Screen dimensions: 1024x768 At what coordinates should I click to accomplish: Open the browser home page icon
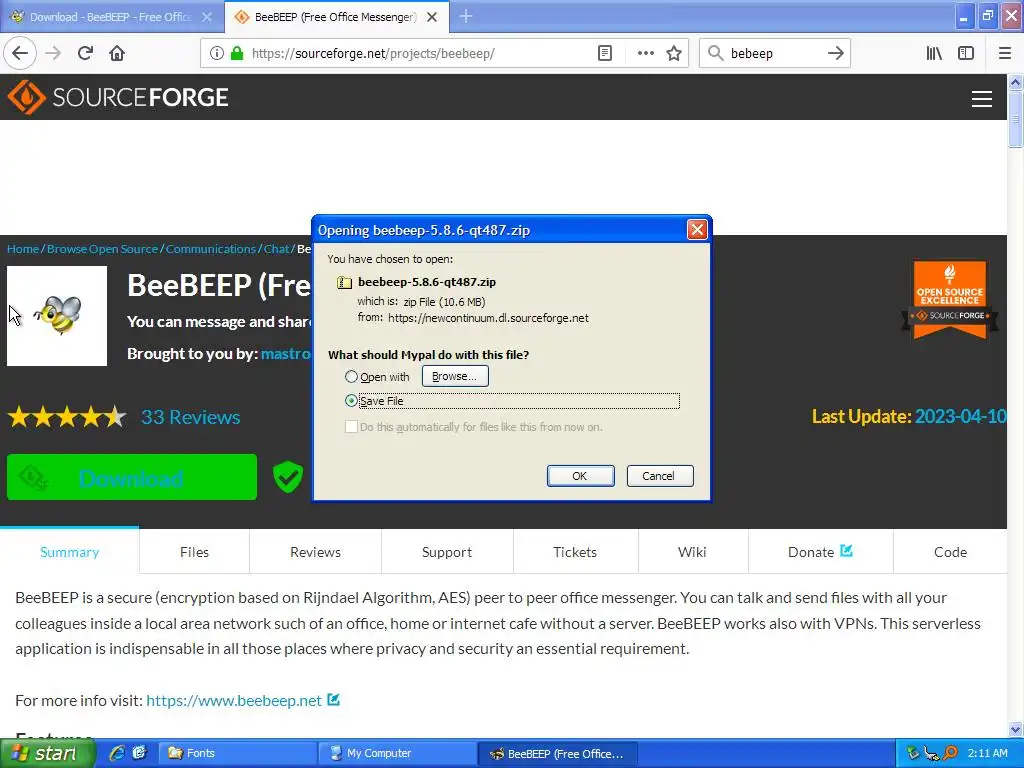[x=117, y=53]
